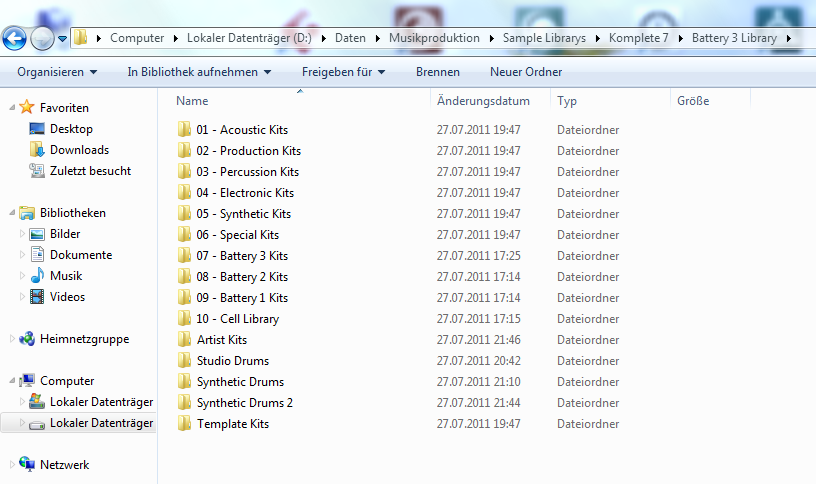
Task: Click Battery 3 Library in the breadcrumb
Action: coord(734,38)
